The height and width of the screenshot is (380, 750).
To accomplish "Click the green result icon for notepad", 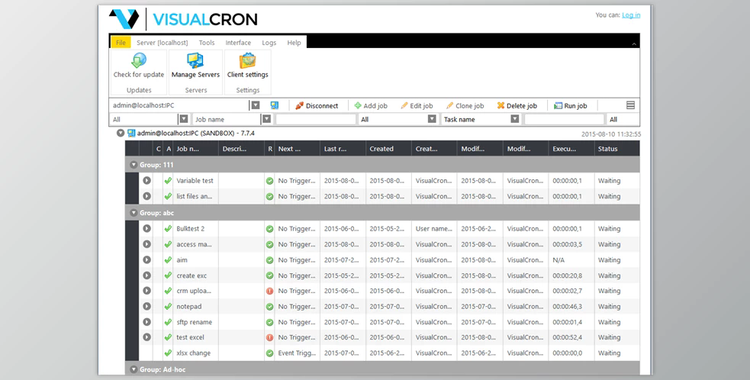I will (x=270, y=306).
